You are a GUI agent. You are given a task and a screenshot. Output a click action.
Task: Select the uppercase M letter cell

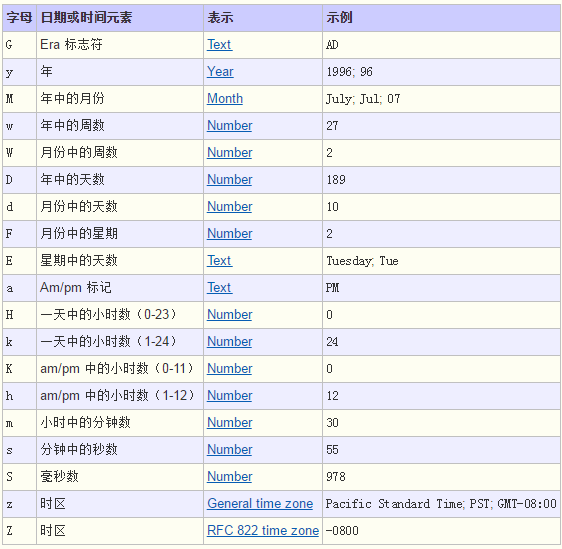pyautogui.click(x=19, y=99)
